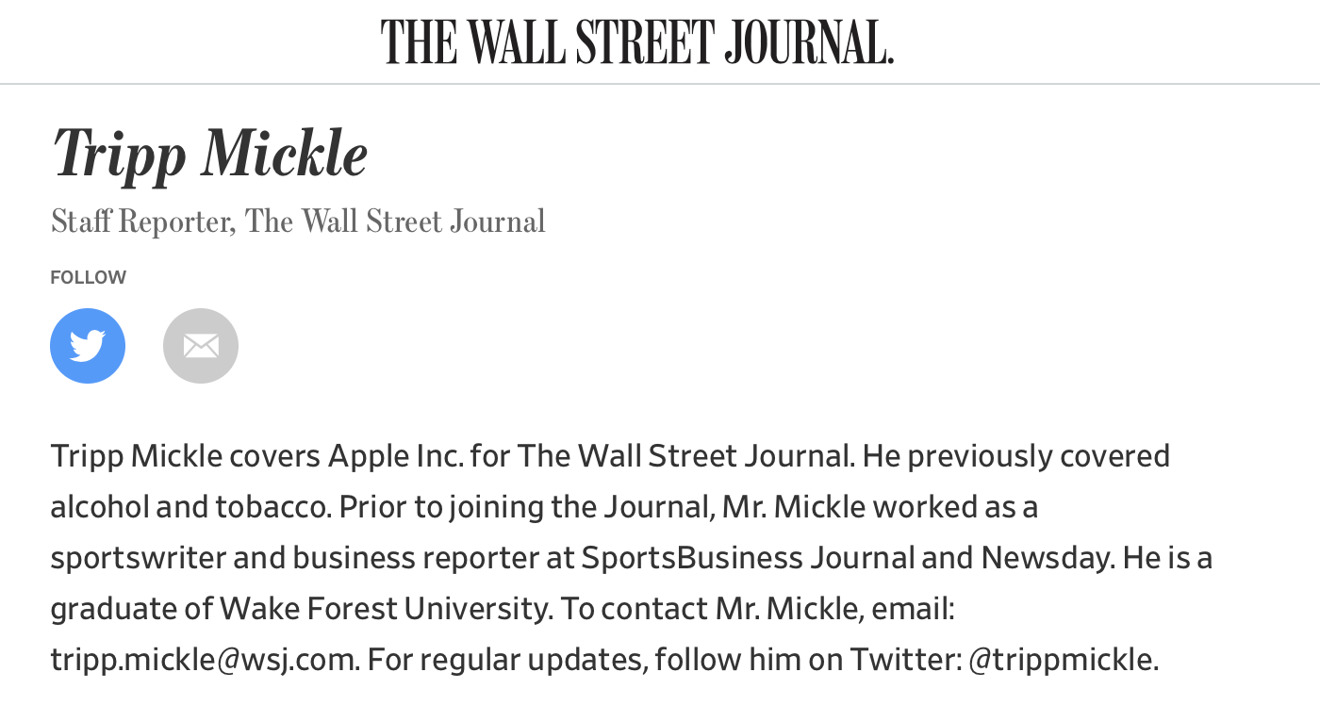Click the Tripp Mickle name heading
The image size is (1320, 705).
click(x=210, y=154)
